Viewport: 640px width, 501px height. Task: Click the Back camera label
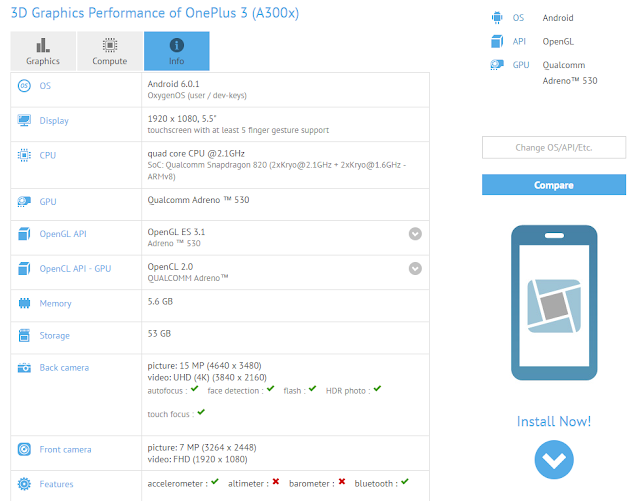pos(64,367)
